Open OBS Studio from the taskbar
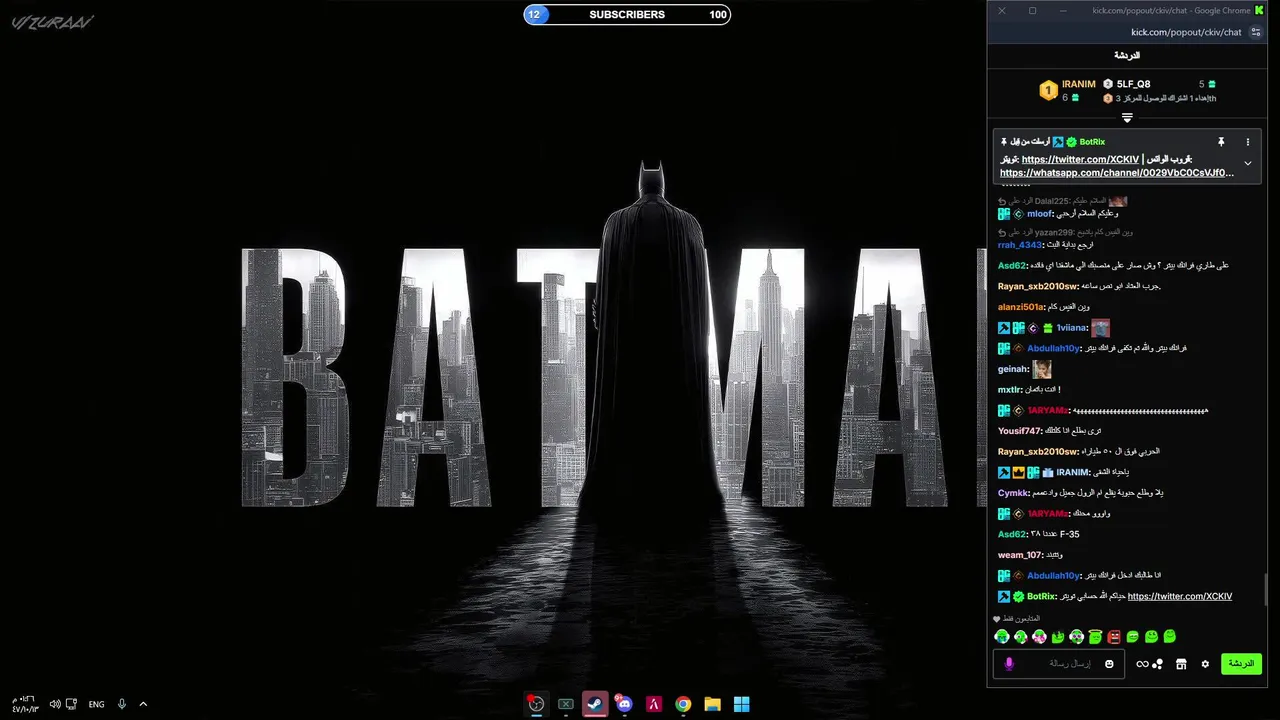 [x=537, y=704]
